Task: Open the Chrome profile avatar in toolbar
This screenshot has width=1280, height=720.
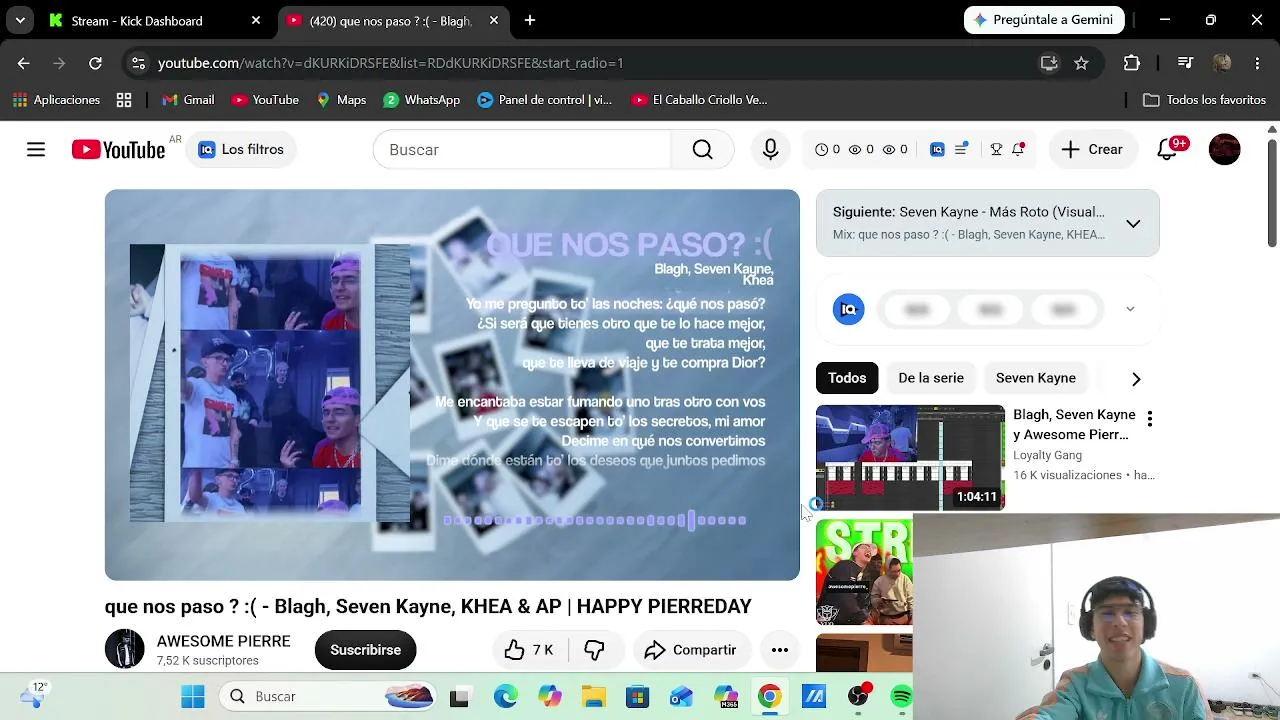Action: 1222,63
